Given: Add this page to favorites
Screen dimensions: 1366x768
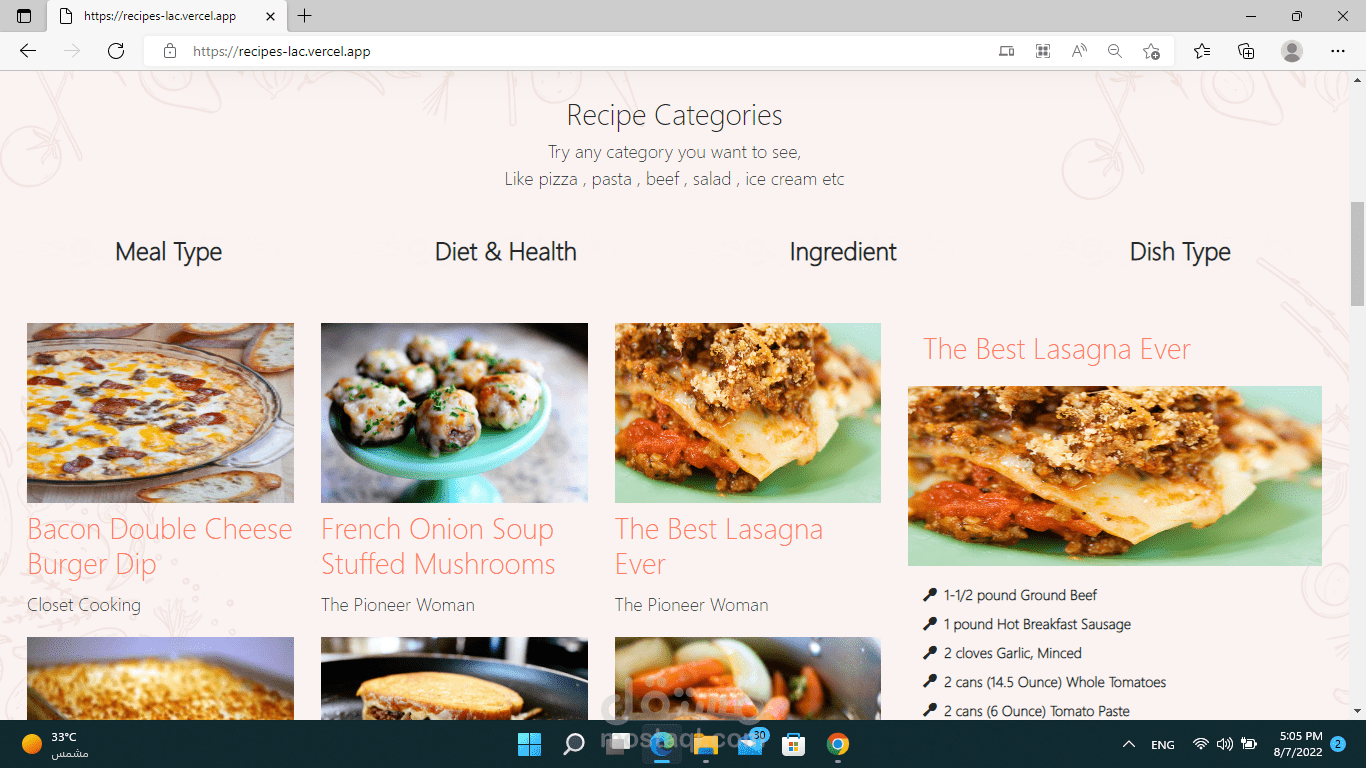Looking at the screenshot, I should click(1151, 51).
